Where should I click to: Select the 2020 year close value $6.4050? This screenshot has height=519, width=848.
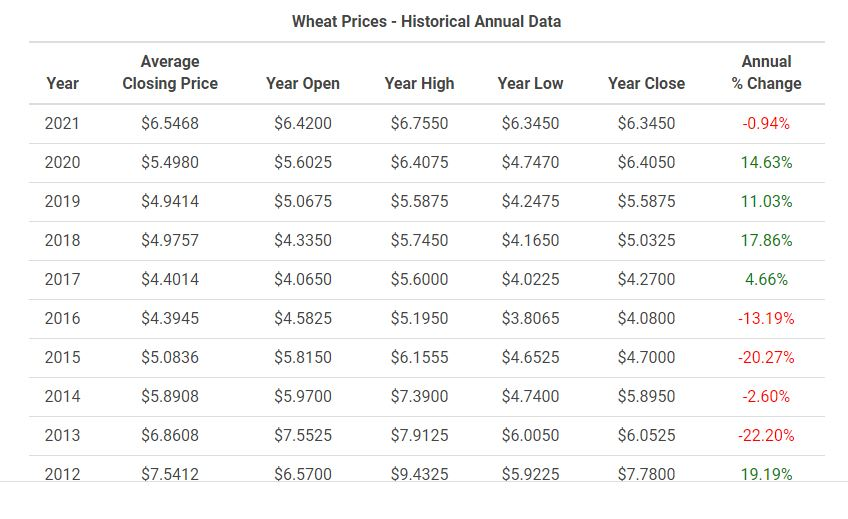tap(646, 163)
